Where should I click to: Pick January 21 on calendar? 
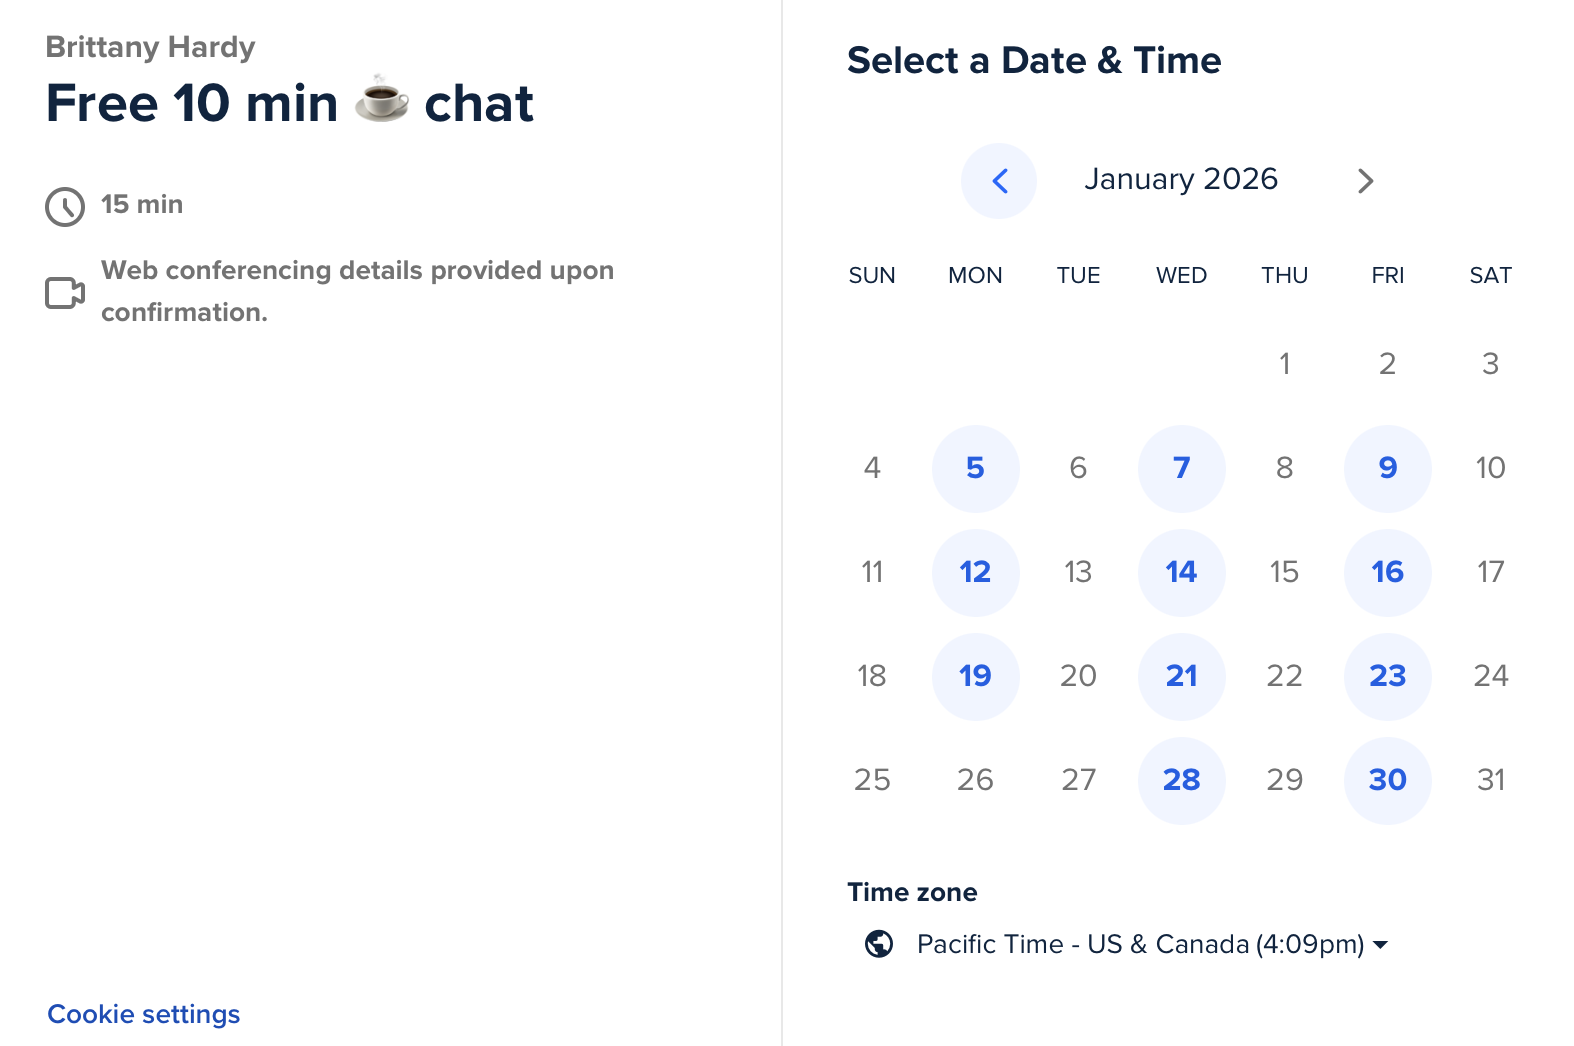pos(1181,676)
